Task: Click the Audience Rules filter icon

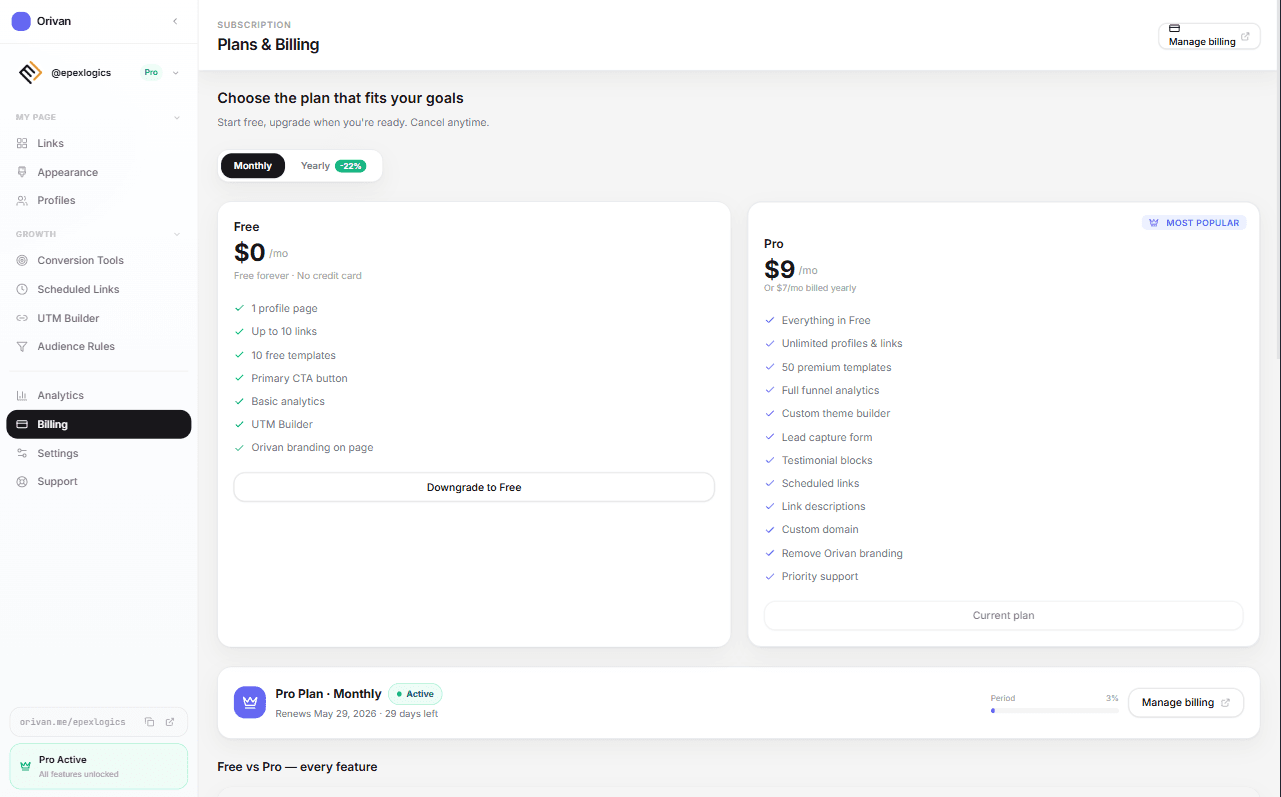Action: pos(22,346)
